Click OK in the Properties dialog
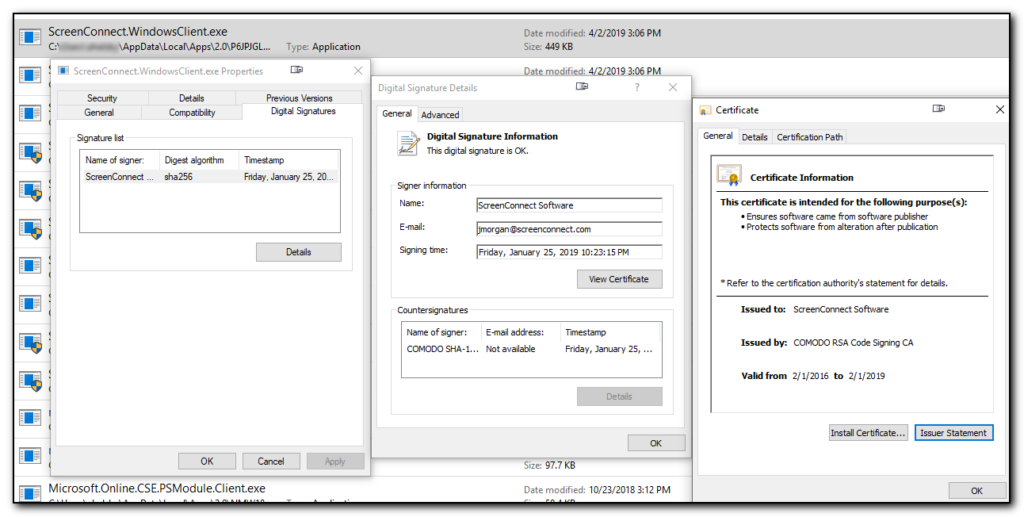 [x=207, y=461]
